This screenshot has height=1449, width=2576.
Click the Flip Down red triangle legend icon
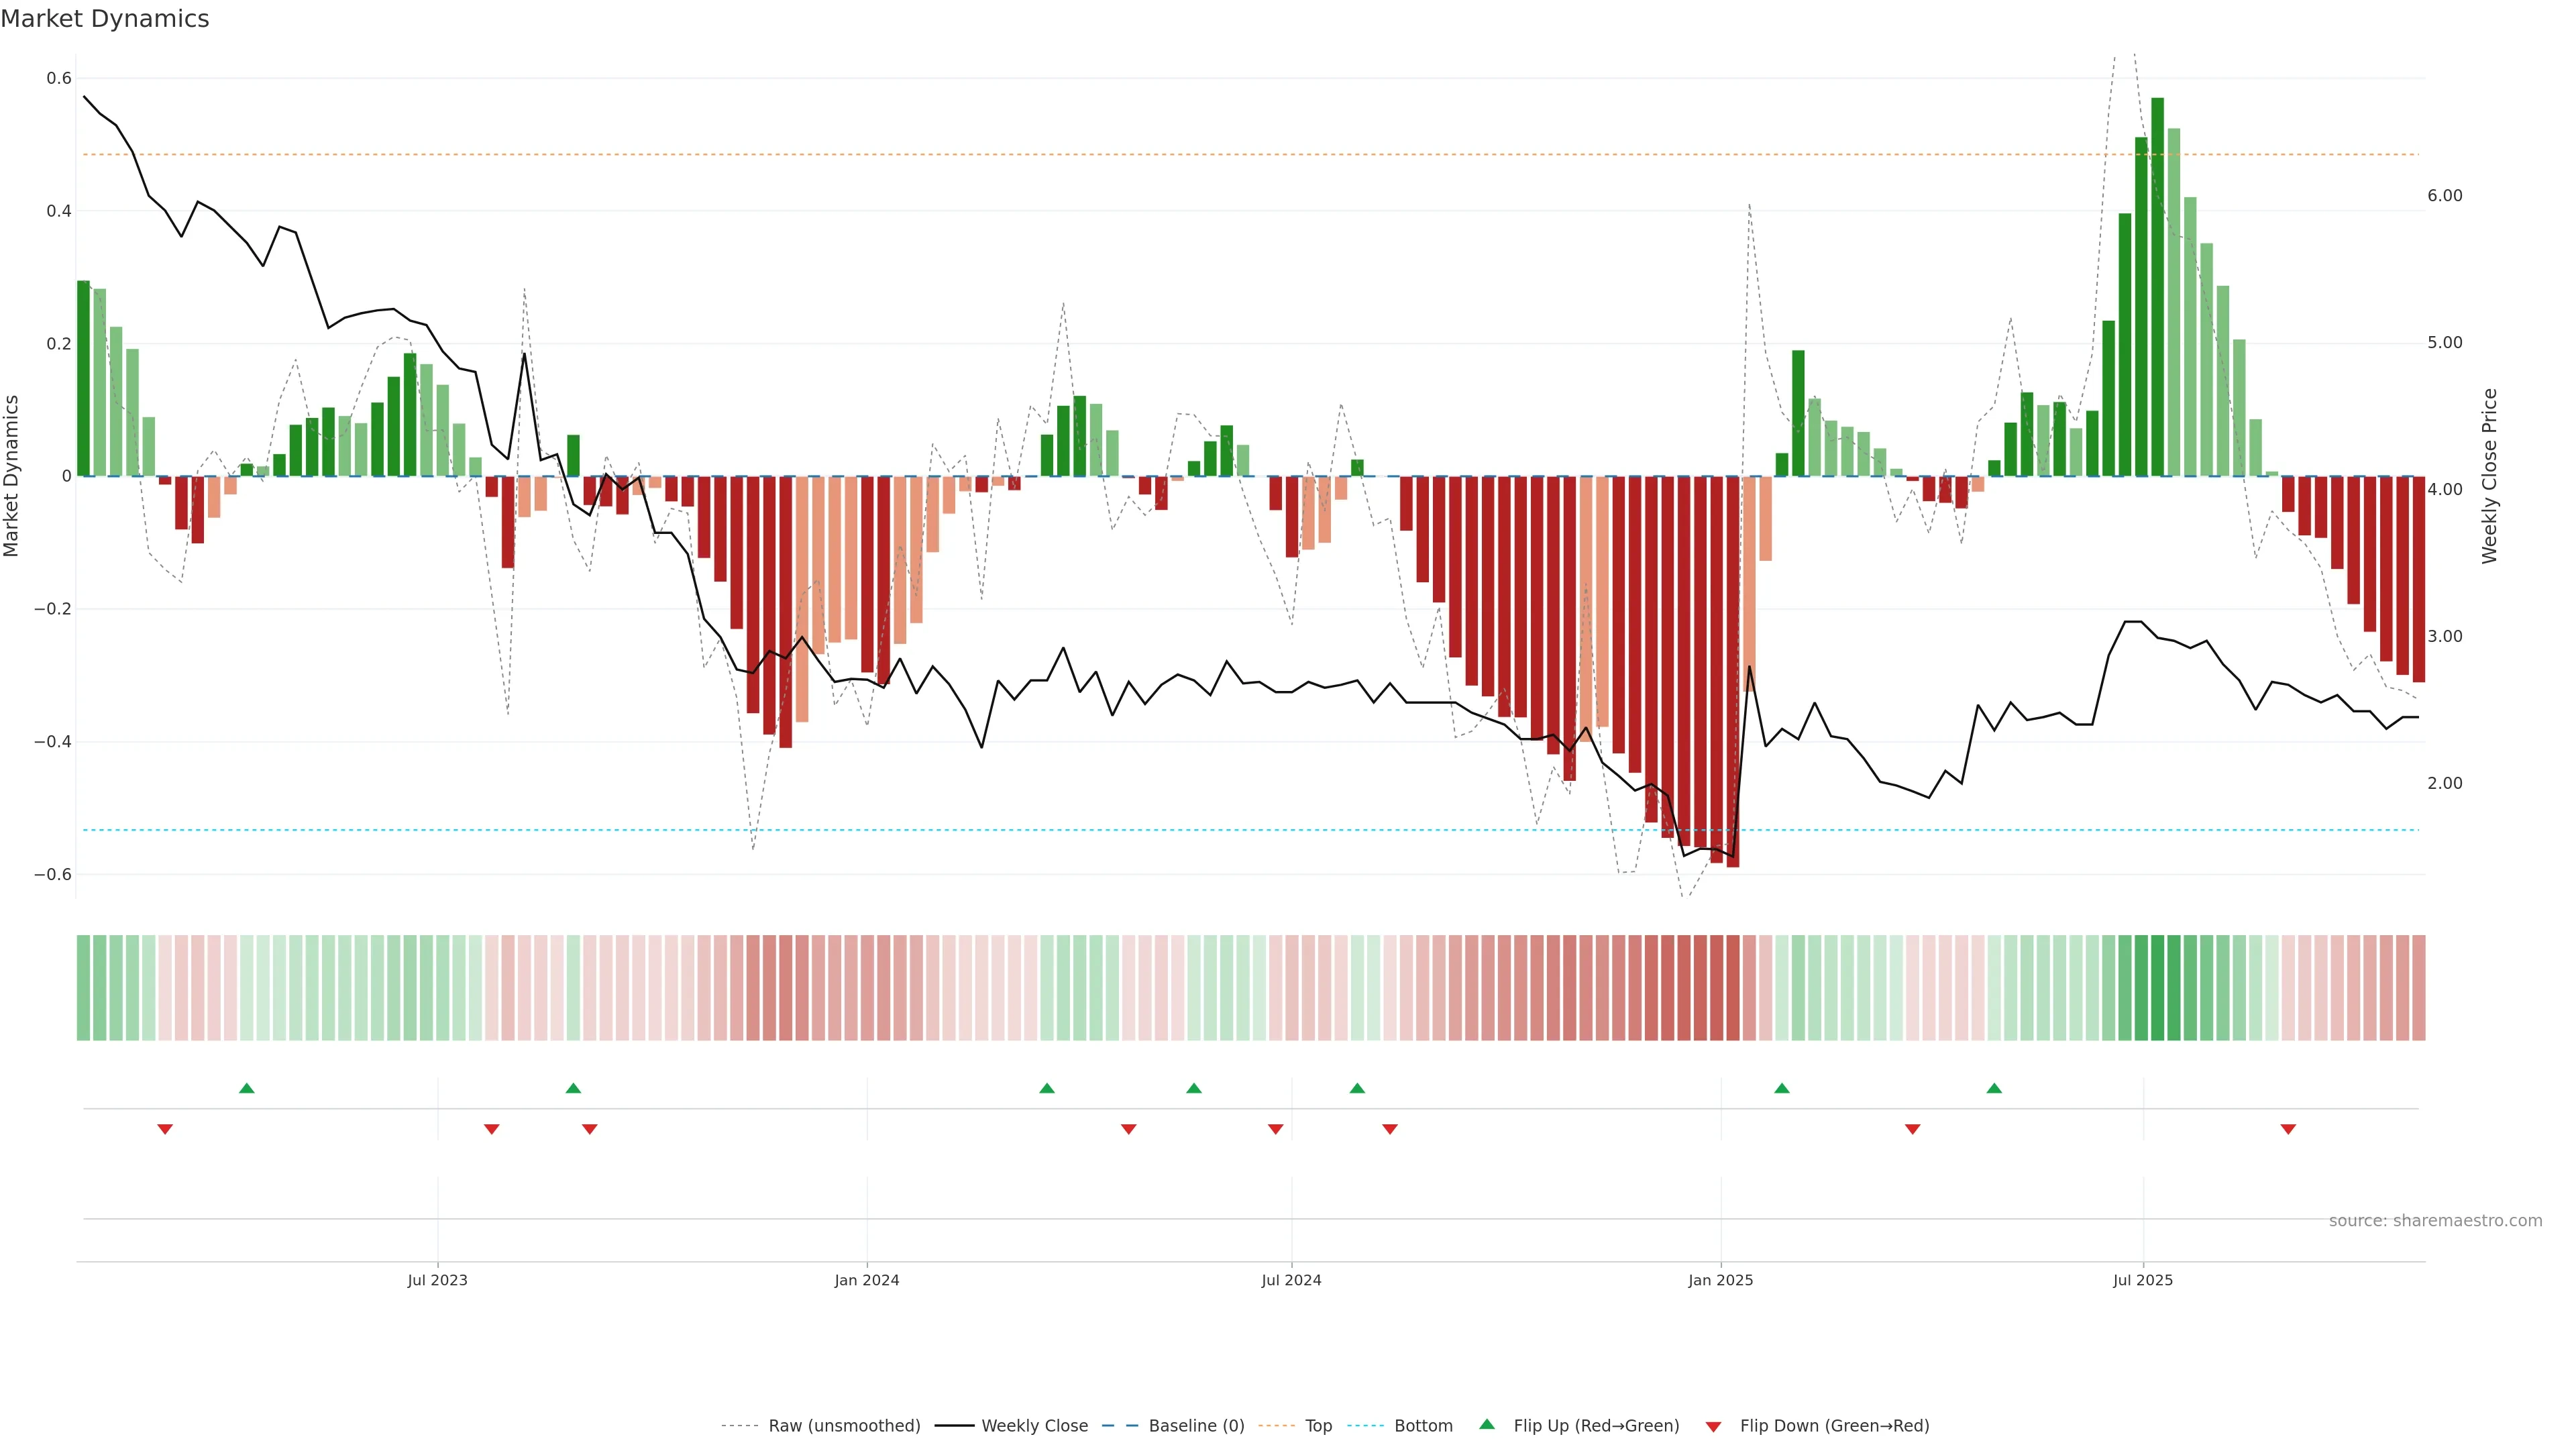1713,1426
